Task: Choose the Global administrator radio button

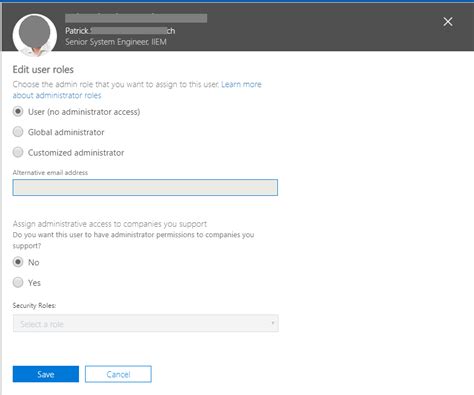Action: [18, 132]
